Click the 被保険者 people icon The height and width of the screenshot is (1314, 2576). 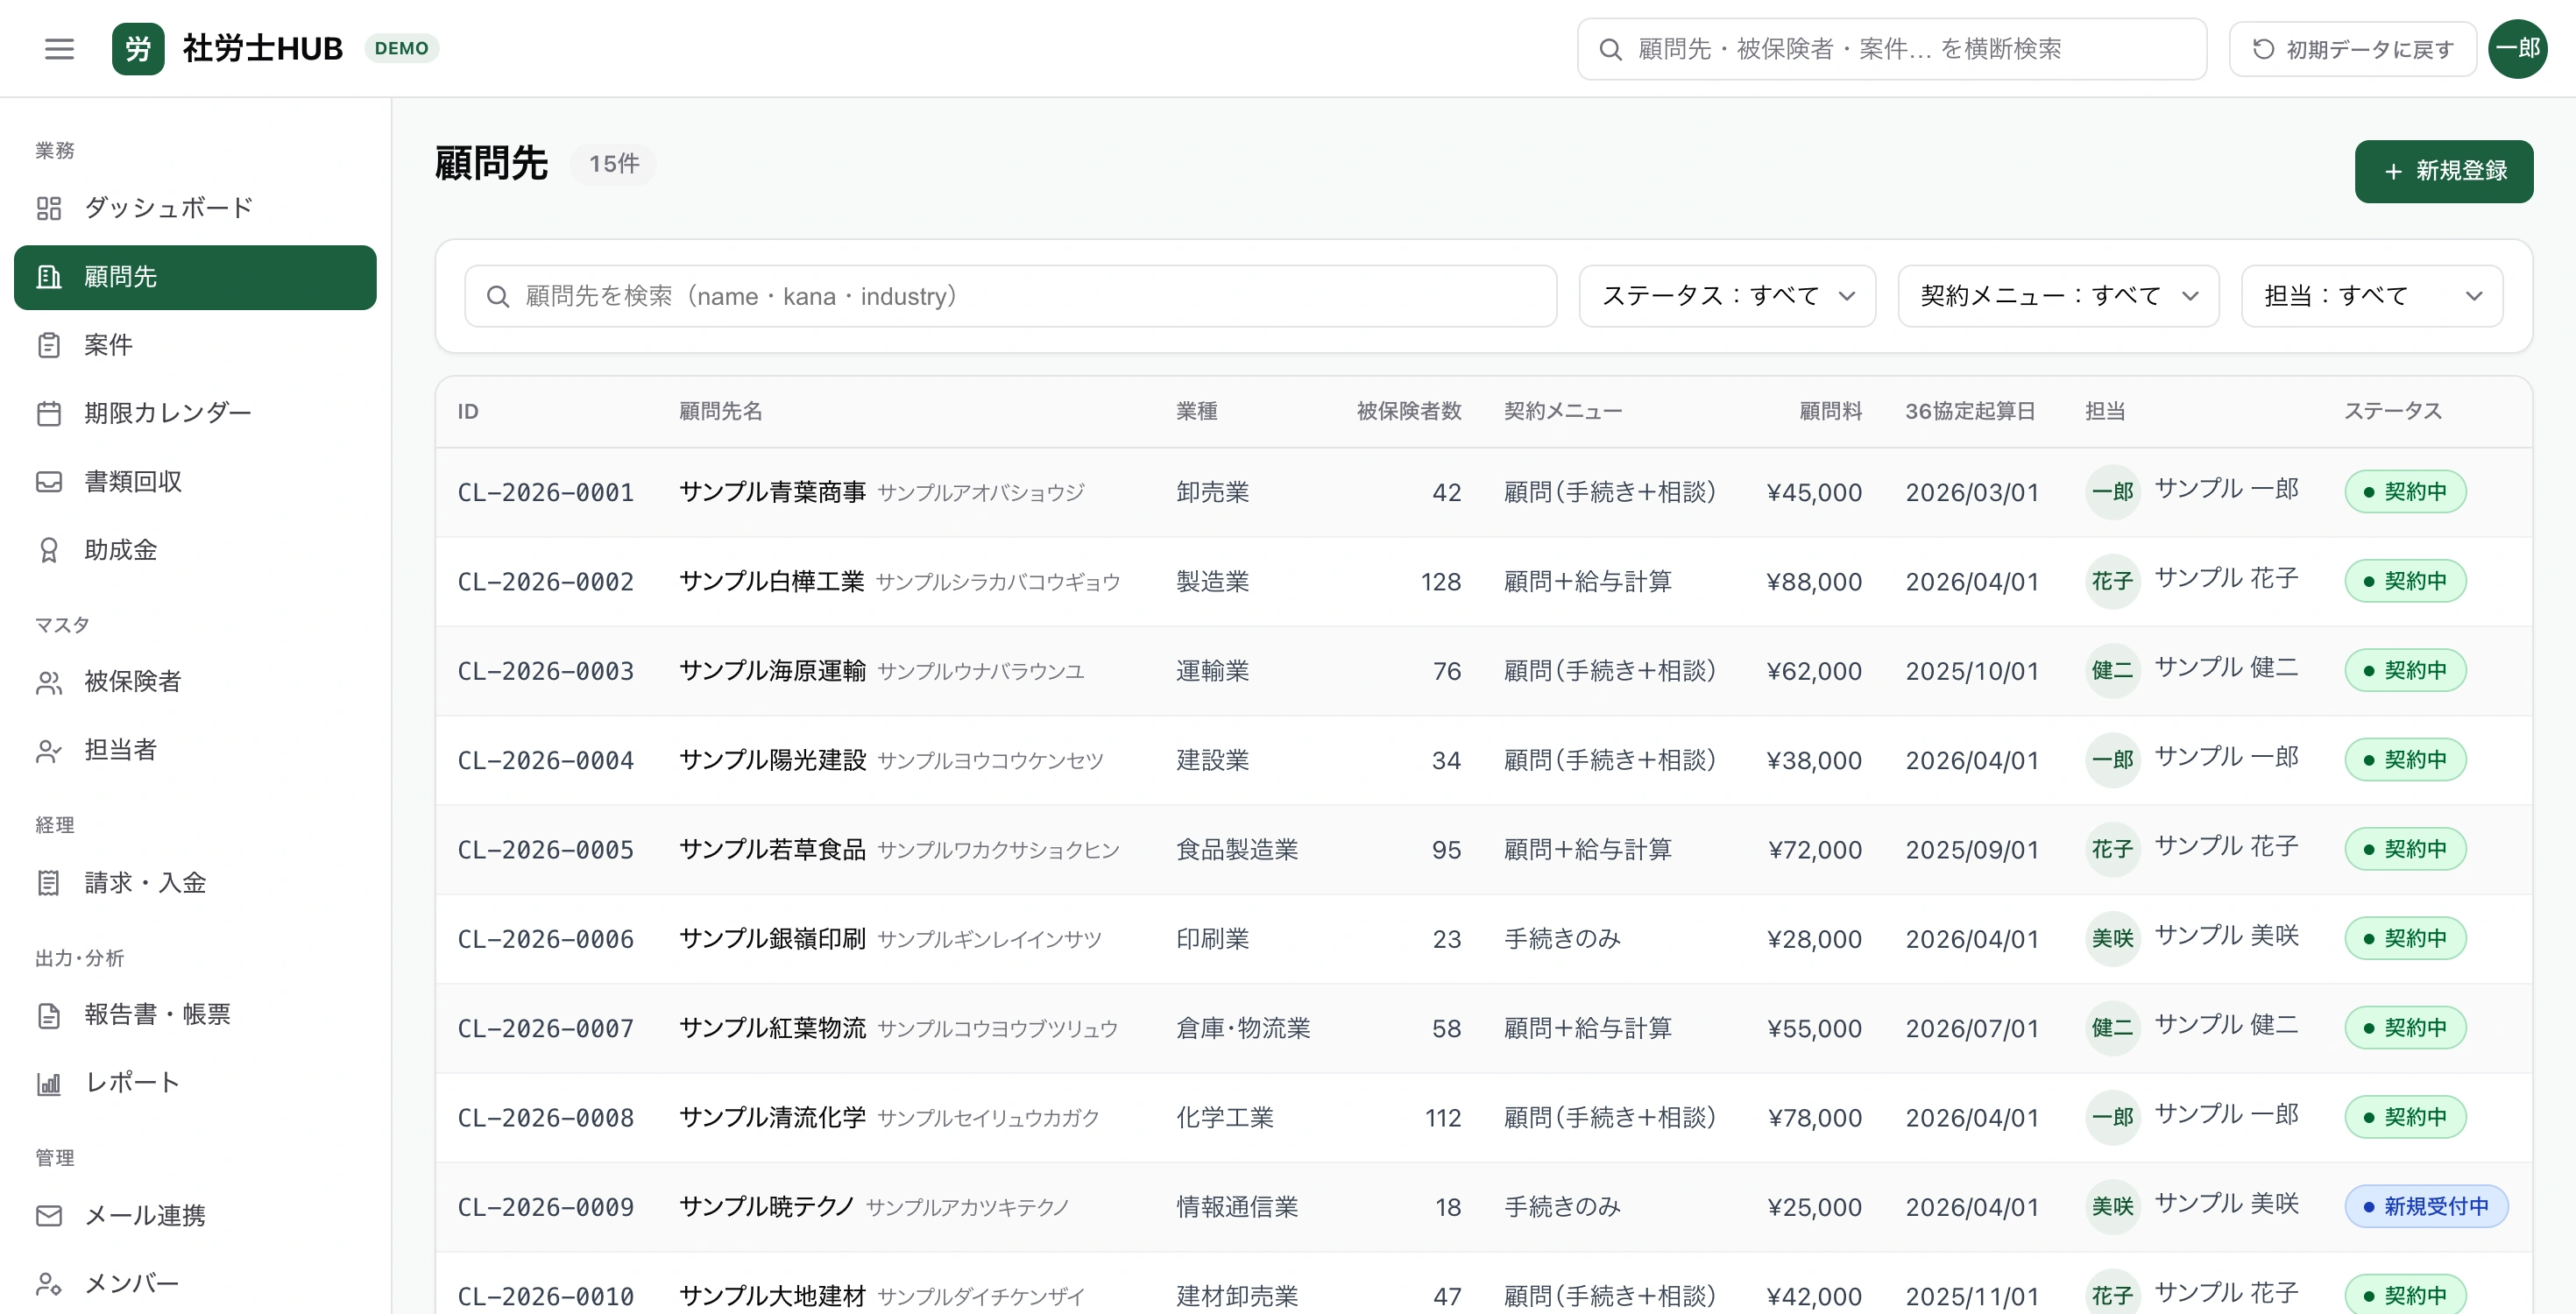(49, 682)
